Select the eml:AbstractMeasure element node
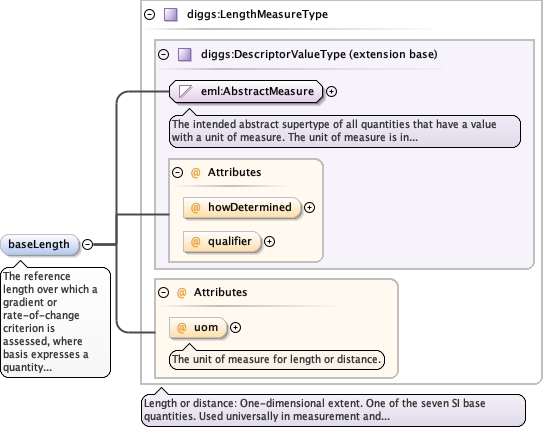544x430 pixels. pos(246,92)
